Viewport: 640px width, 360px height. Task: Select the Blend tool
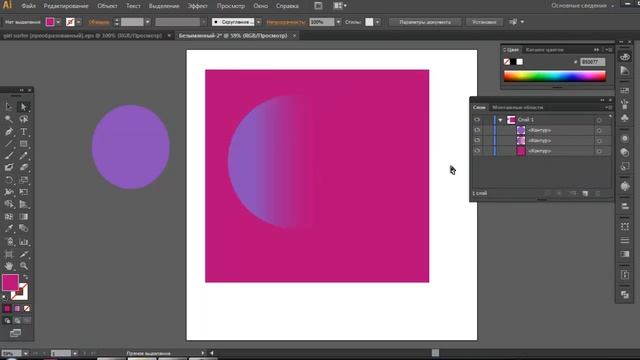pyautogui.click(x=23, y=229)
